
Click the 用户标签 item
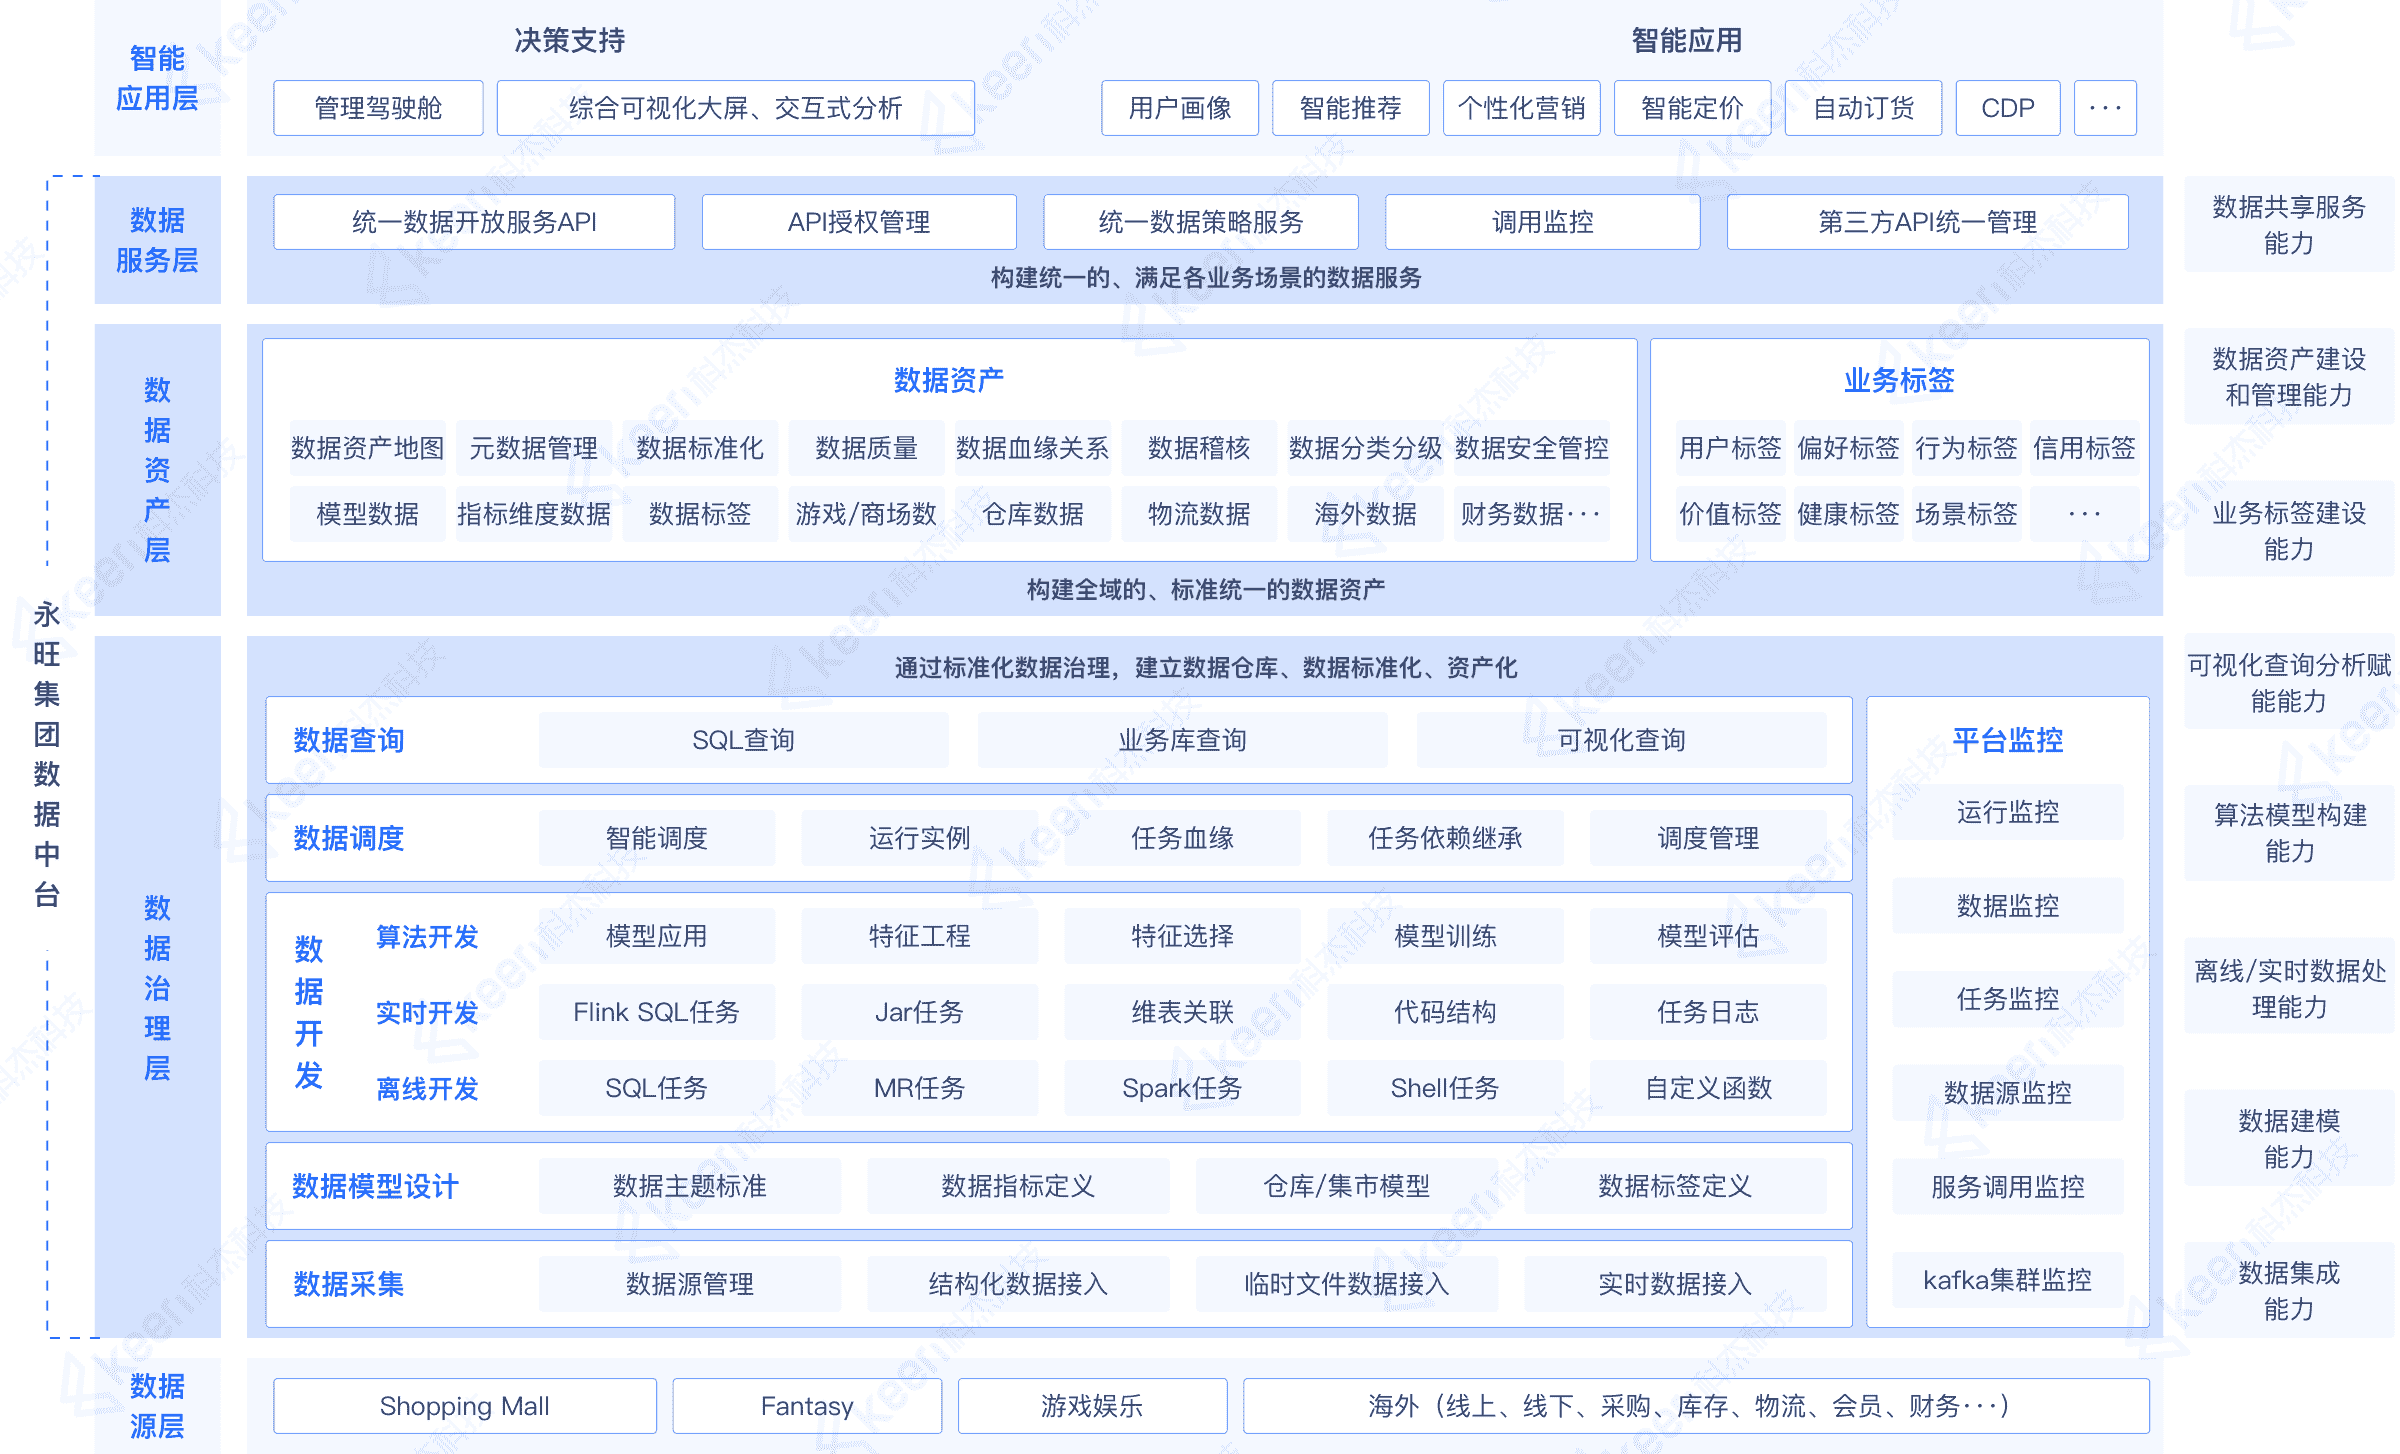pyautogui.click(x=1731, y=448)
